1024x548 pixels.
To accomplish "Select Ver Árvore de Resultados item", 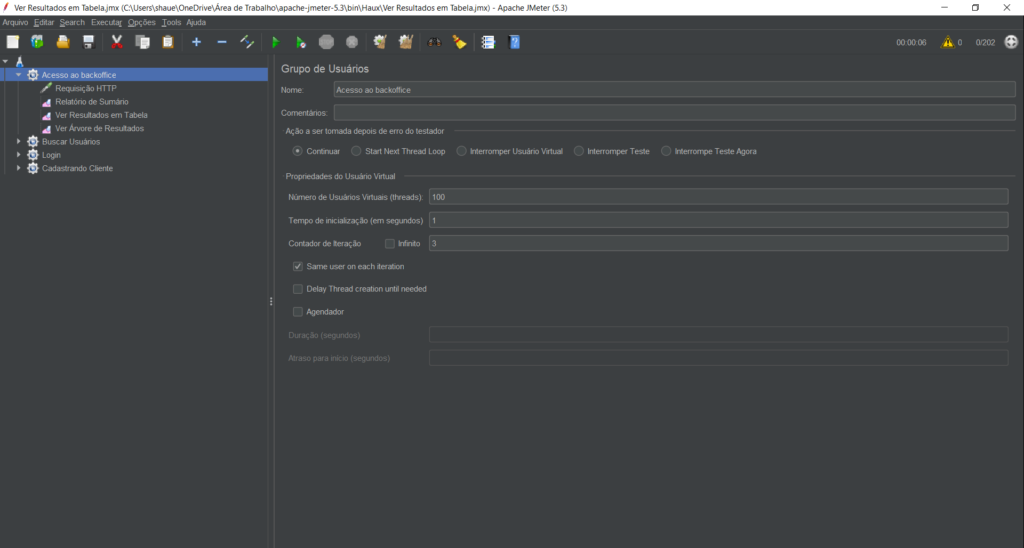I will click(99, 129).
